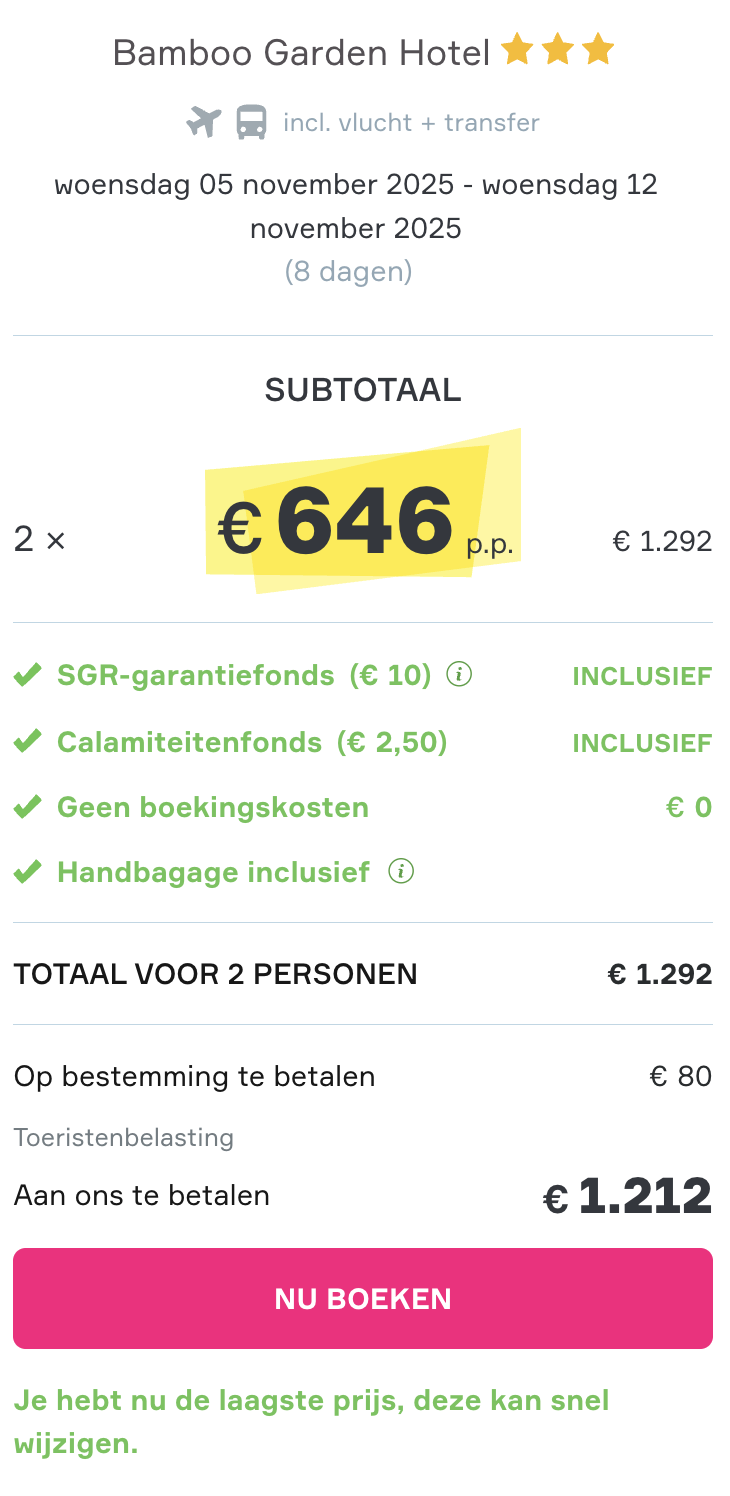Select the Toeristenbelasting label
Screen dimensions: 730x1496
[x=121, y=1137]
